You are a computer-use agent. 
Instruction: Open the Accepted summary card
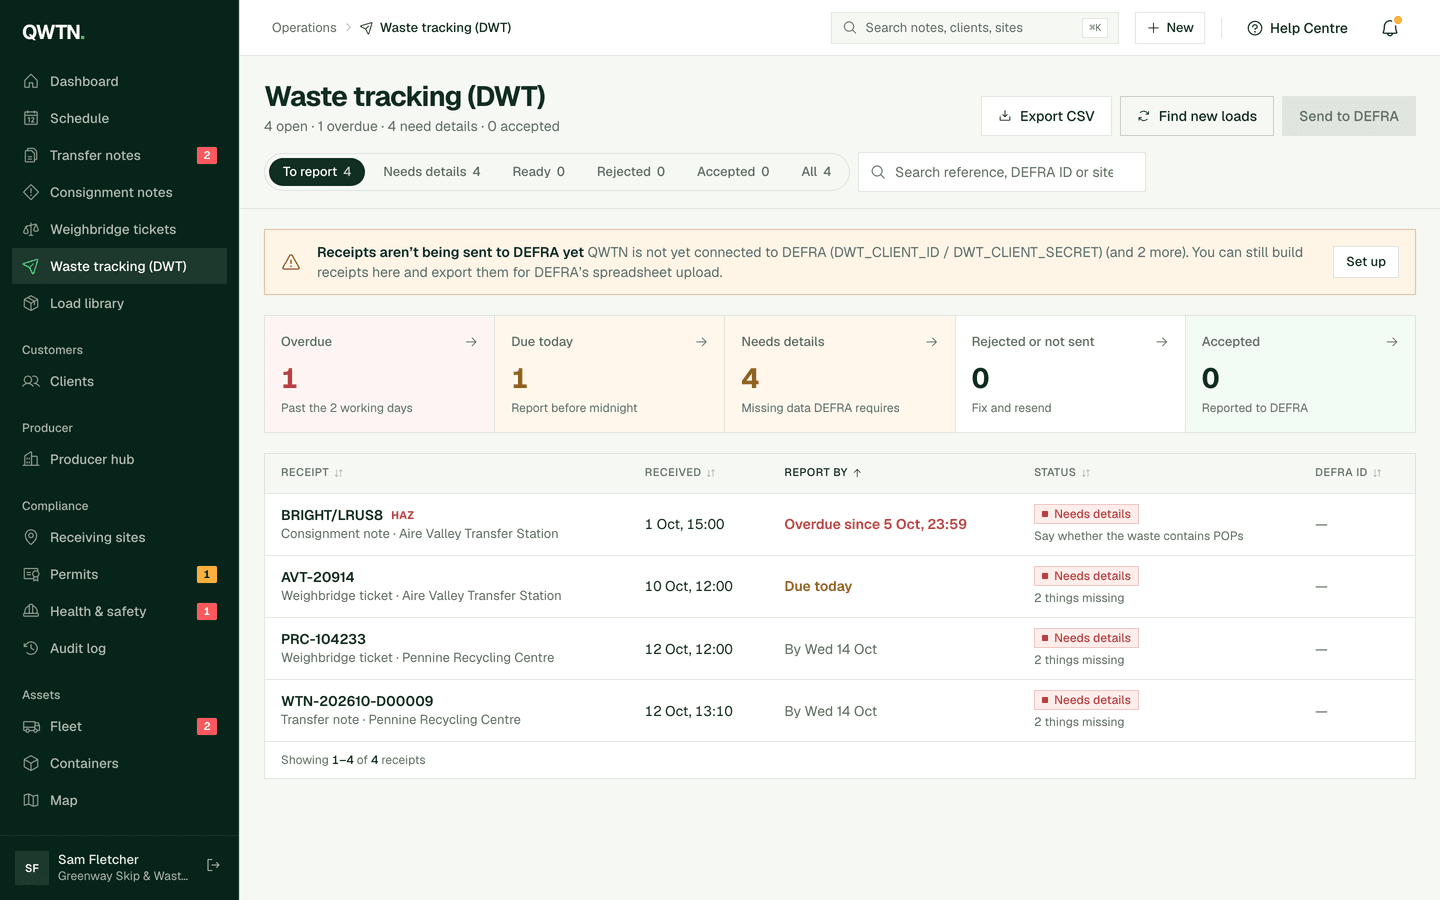[1300, 374]
